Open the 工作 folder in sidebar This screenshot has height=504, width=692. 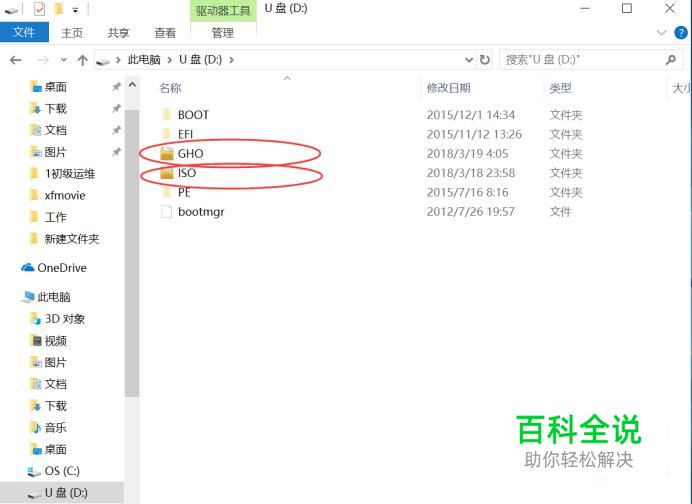pyautogui.click(x=49, y=217)
